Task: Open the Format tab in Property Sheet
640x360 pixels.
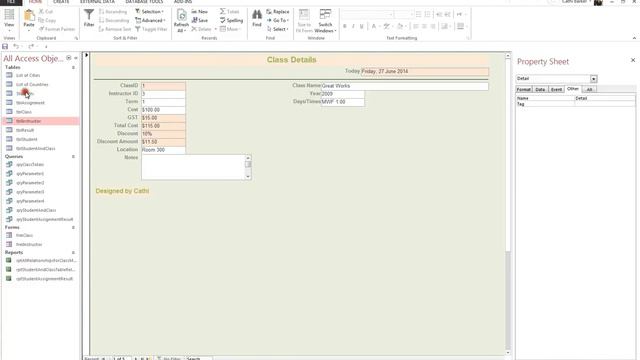Action: (524, 89)
